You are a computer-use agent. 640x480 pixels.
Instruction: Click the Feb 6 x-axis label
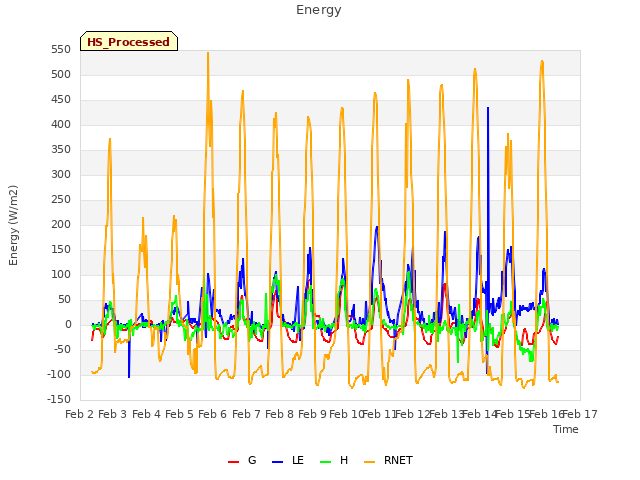pyautogui.click(x=212, y=414)
